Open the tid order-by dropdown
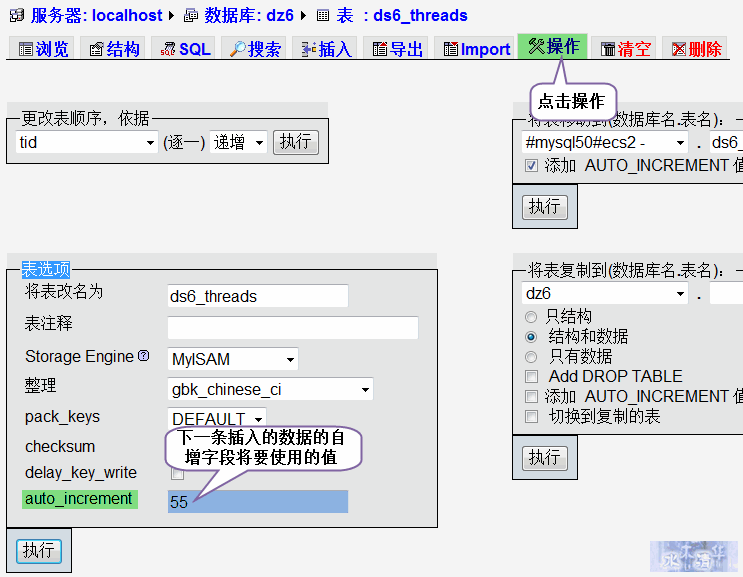743x577 pixels. pos(86,142)
